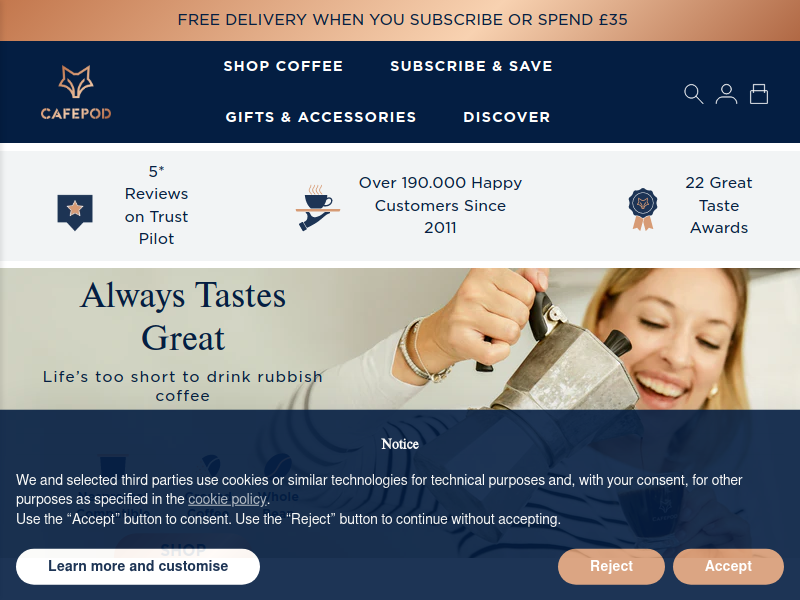This screenshot has width=800, height=600.
Task: Reject cookies in the notice
Action: click(611, 566)
